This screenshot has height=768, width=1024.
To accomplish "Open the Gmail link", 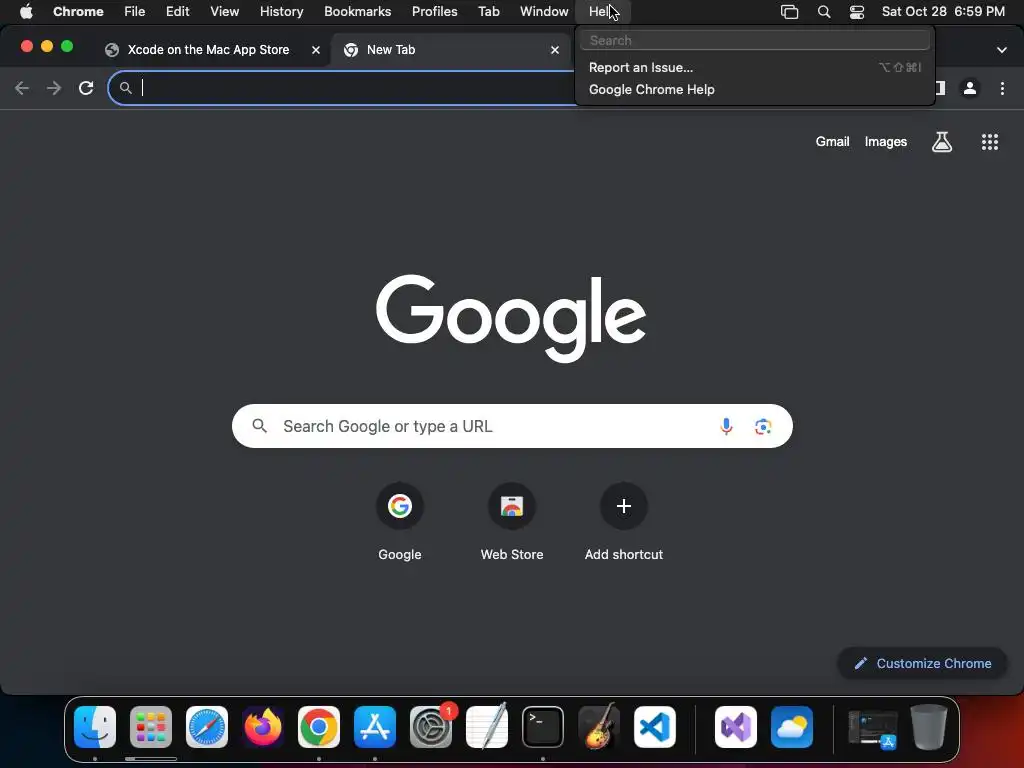I will click(x=833, y=142).
